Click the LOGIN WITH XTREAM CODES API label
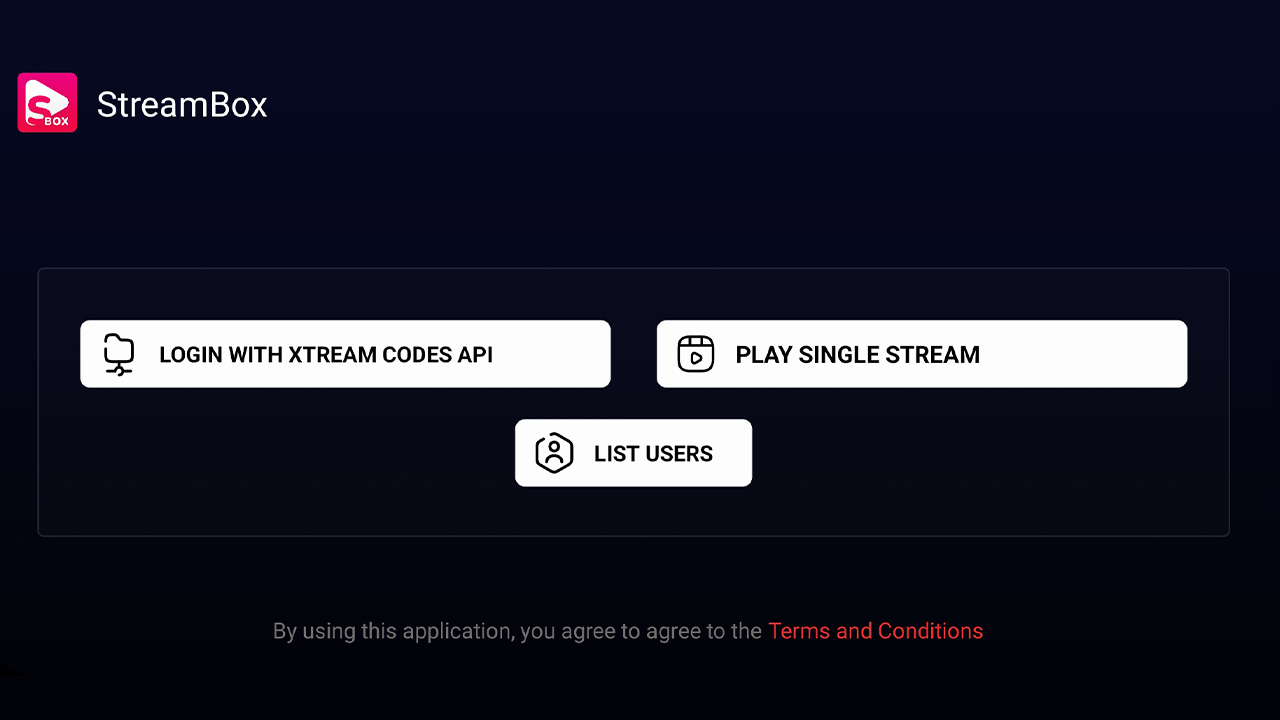The height and width of the screenshot is (720, 1280). [x=326, y=354]
